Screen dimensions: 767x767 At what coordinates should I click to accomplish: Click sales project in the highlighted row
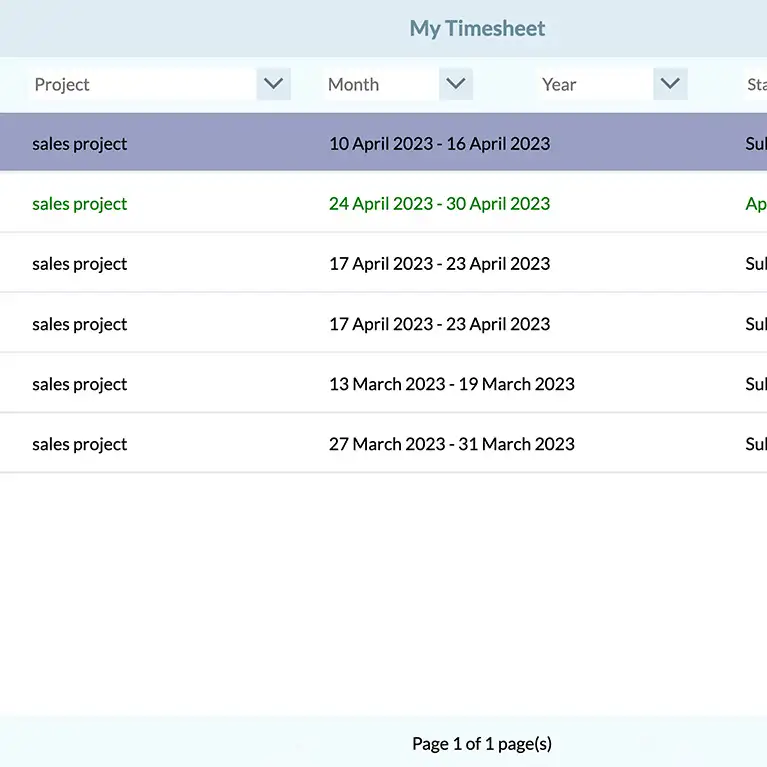[x=80, y=144]
